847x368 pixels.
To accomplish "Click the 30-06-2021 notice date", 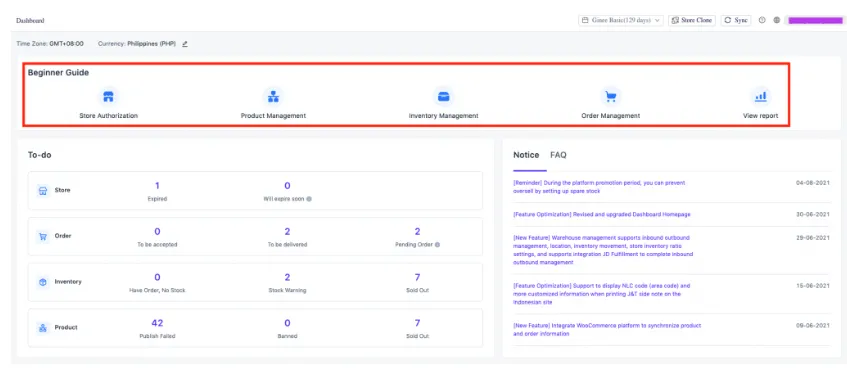I will [x=813, y=215].
